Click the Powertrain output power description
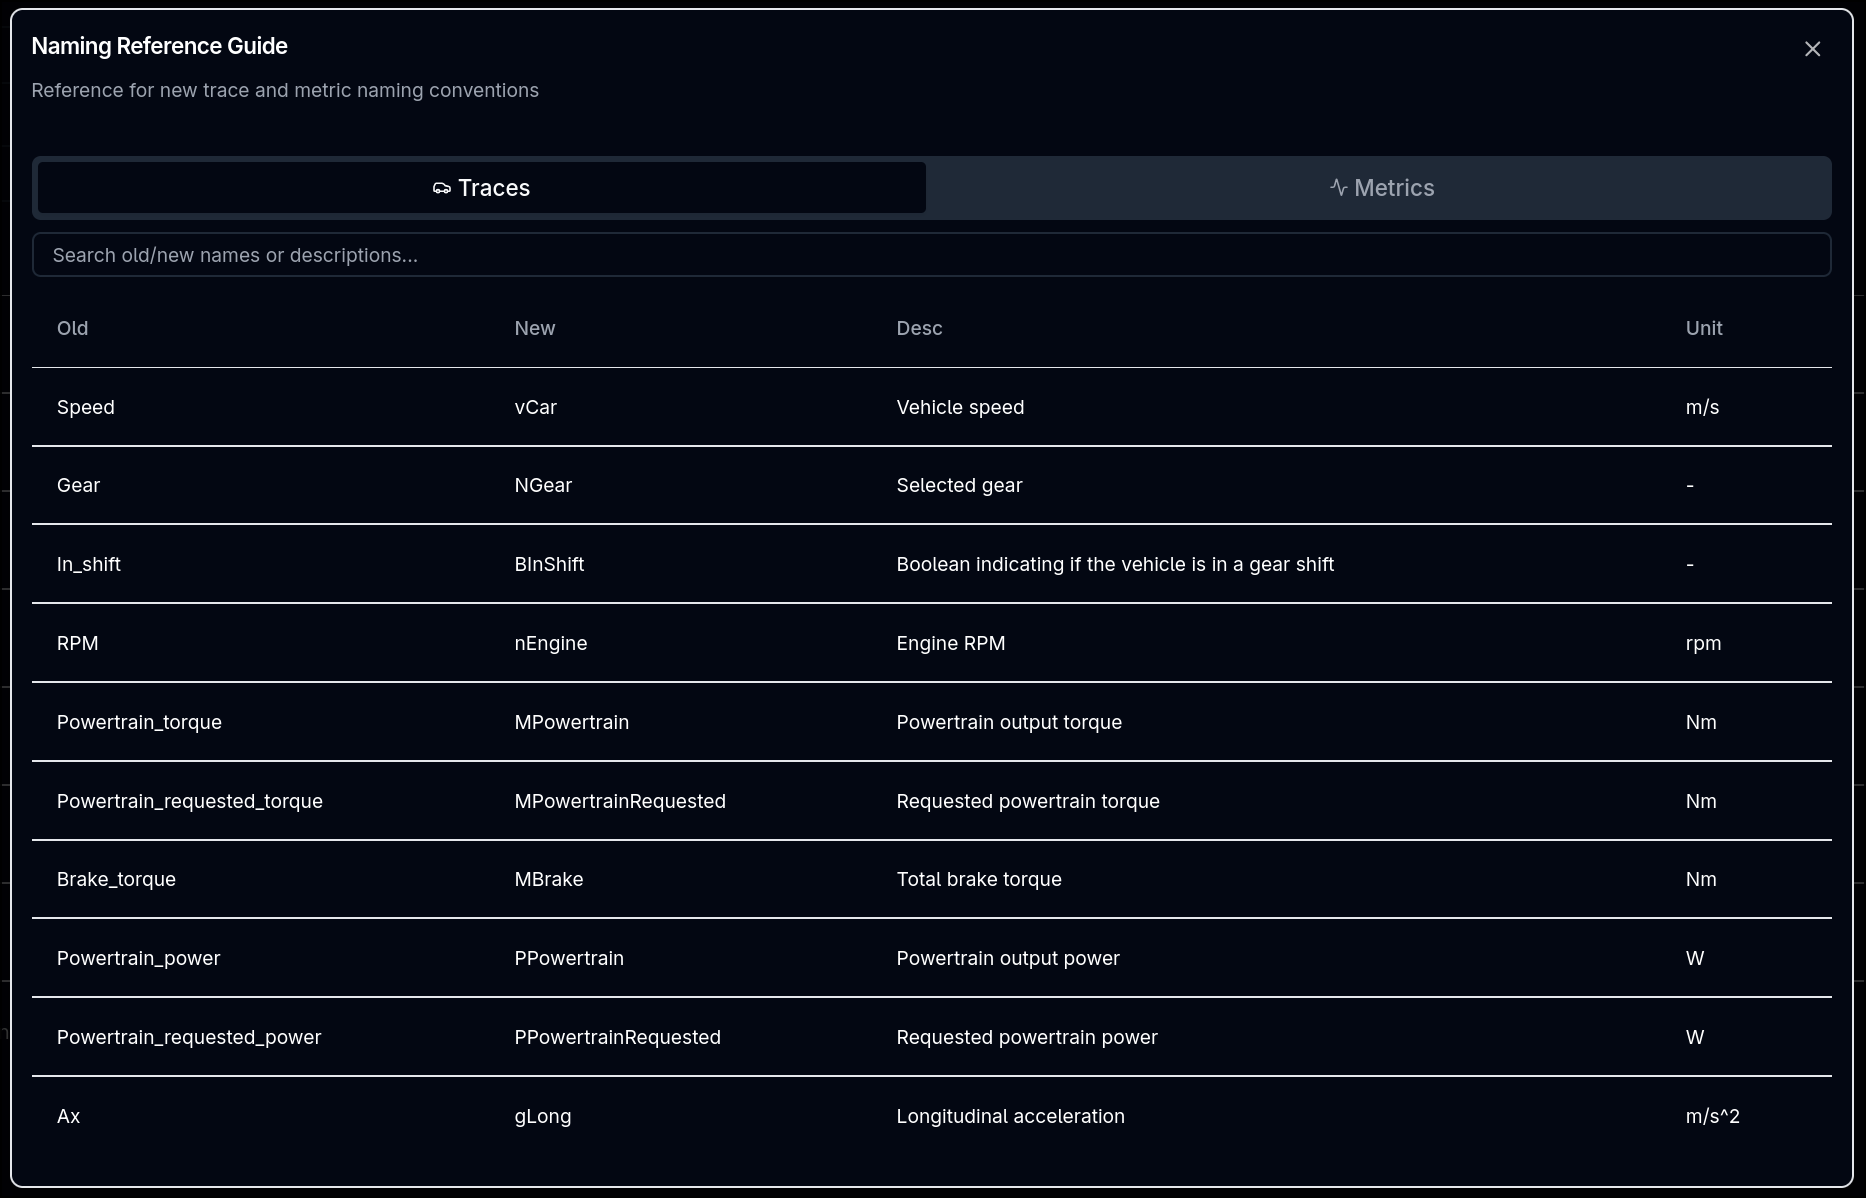The image size is (1866, 1198). pos(1008,958)
